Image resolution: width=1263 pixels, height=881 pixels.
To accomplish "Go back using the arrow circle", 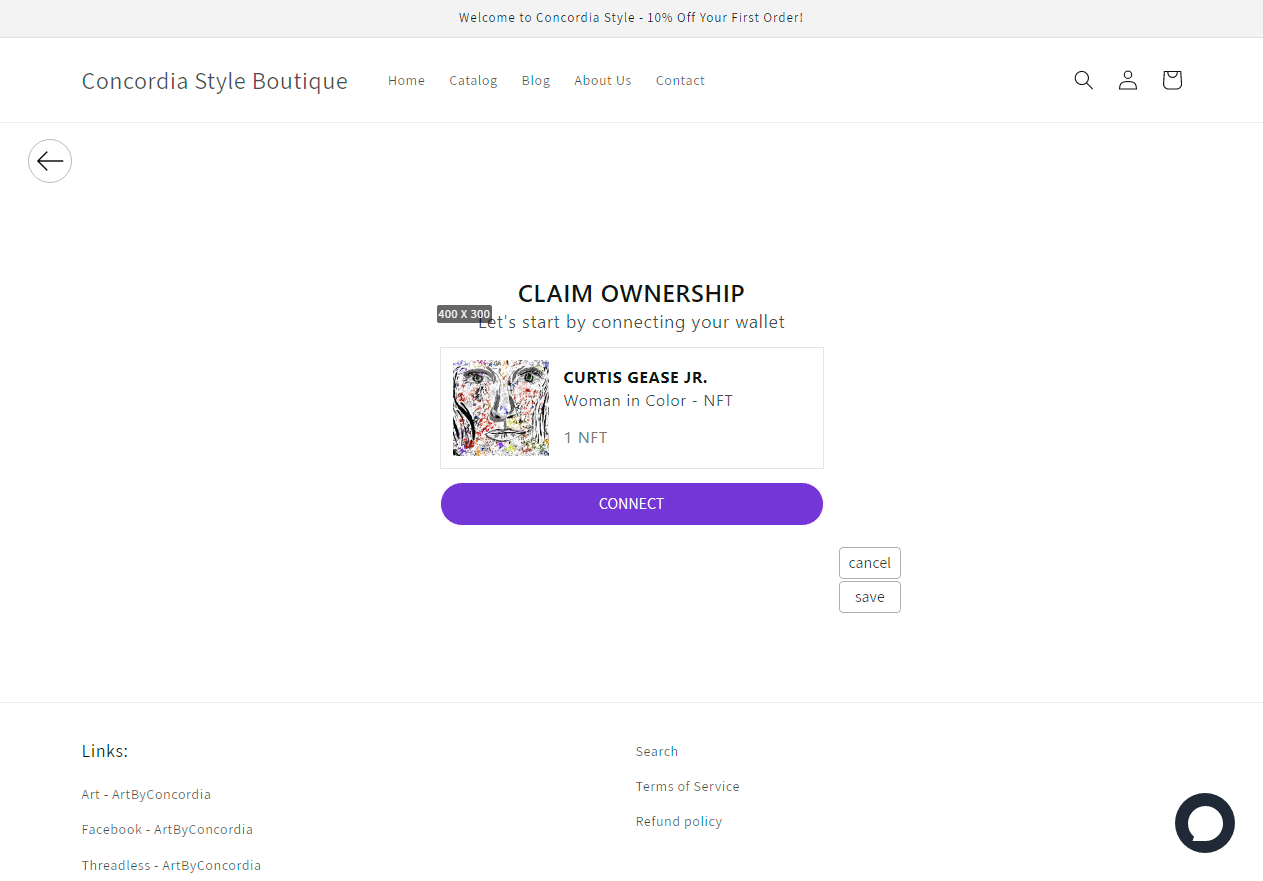I will click(50, 161).
